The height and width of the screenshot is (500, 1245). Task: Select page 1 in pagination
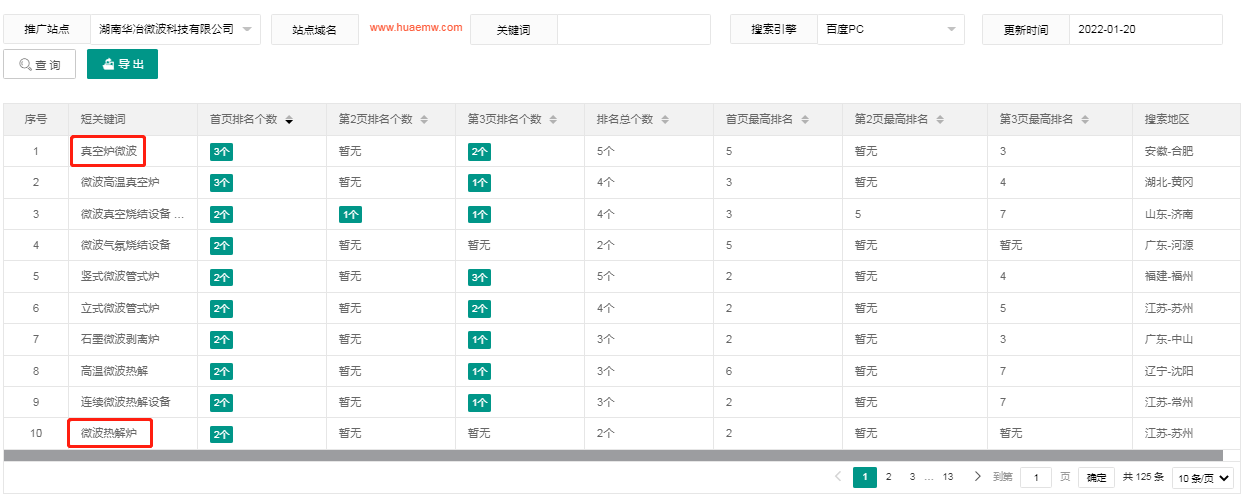(x=864, y=477)
